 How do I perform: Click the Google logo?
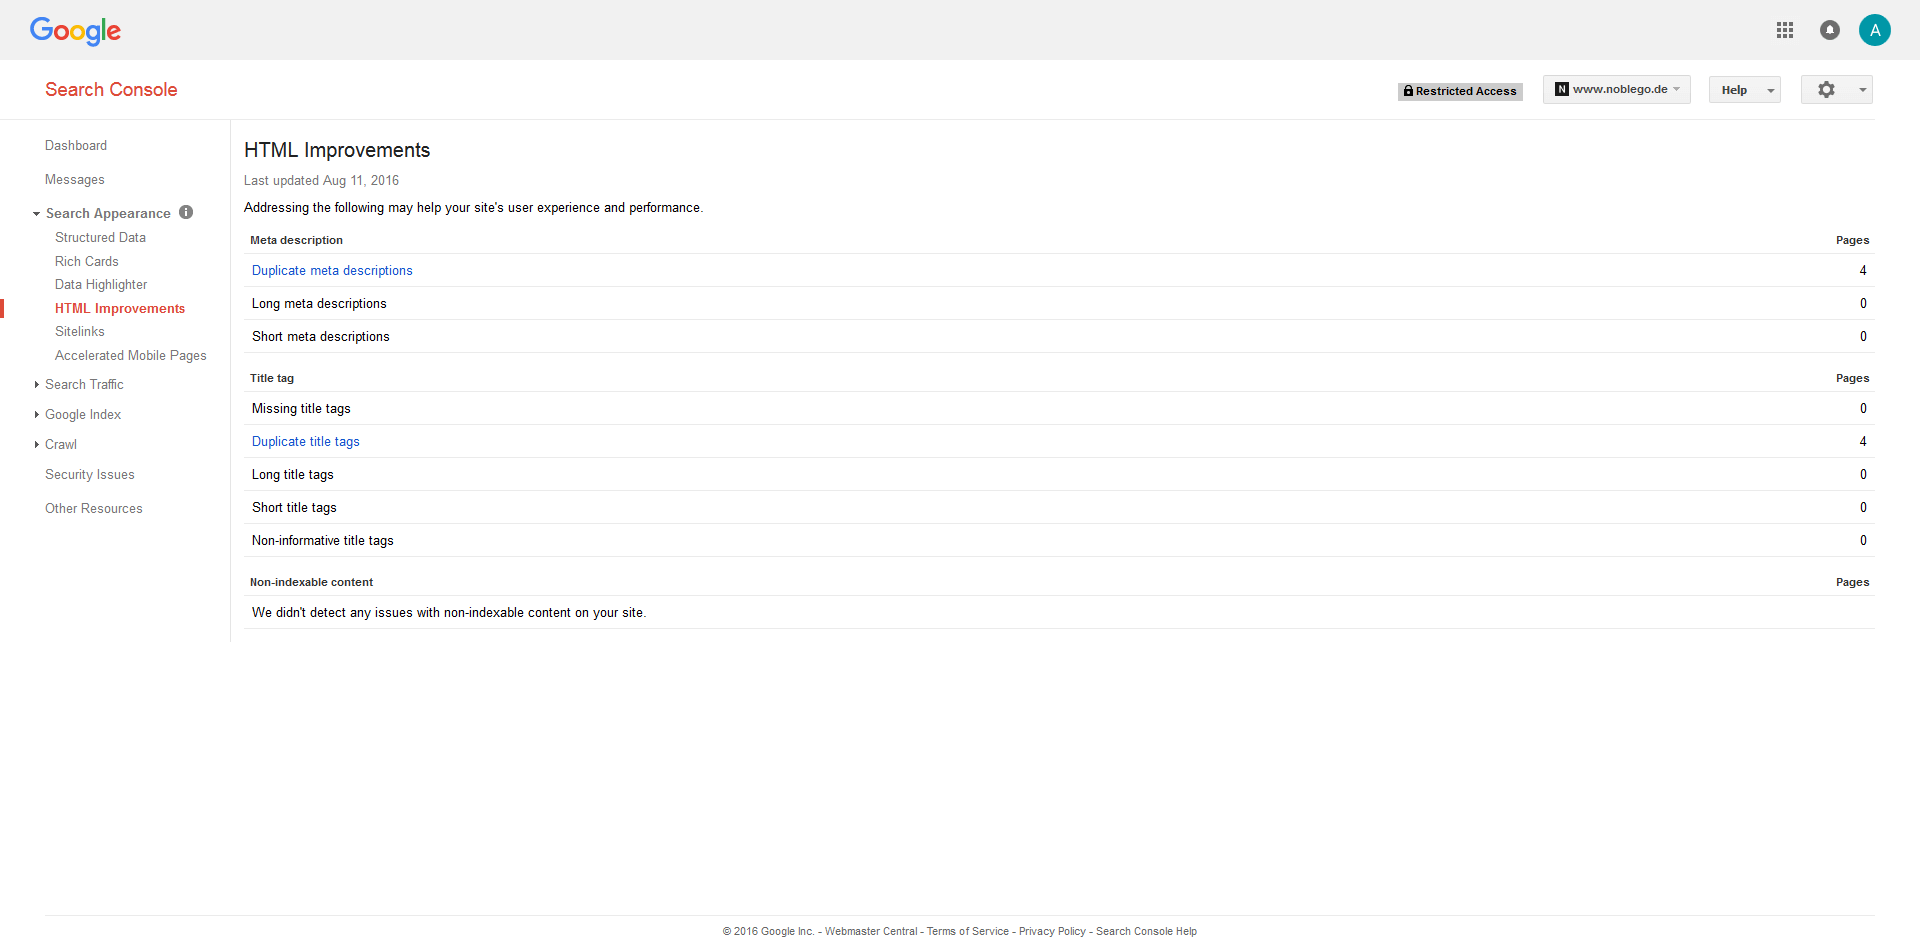point(75,31)
